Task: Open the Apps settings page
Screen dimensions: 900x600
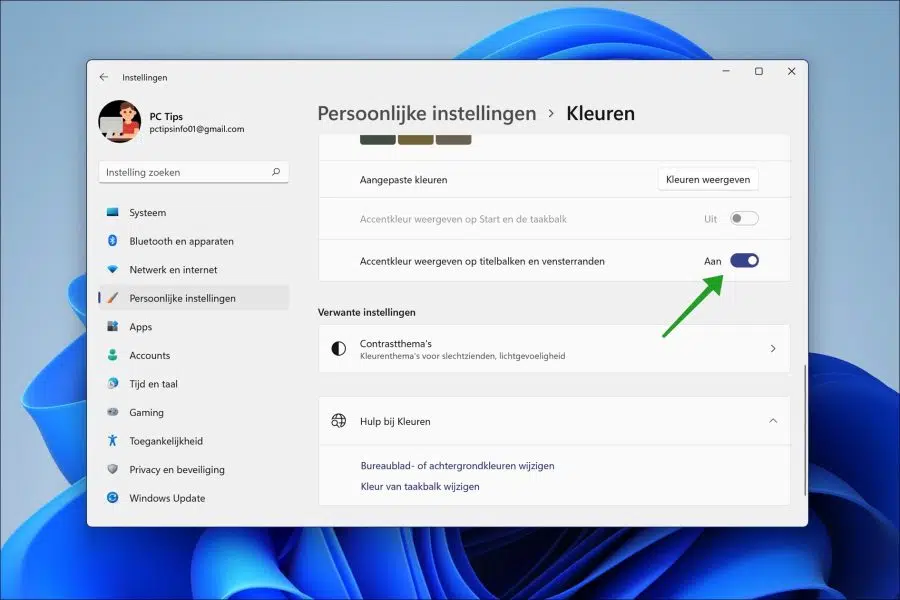Action: [194, 327]
